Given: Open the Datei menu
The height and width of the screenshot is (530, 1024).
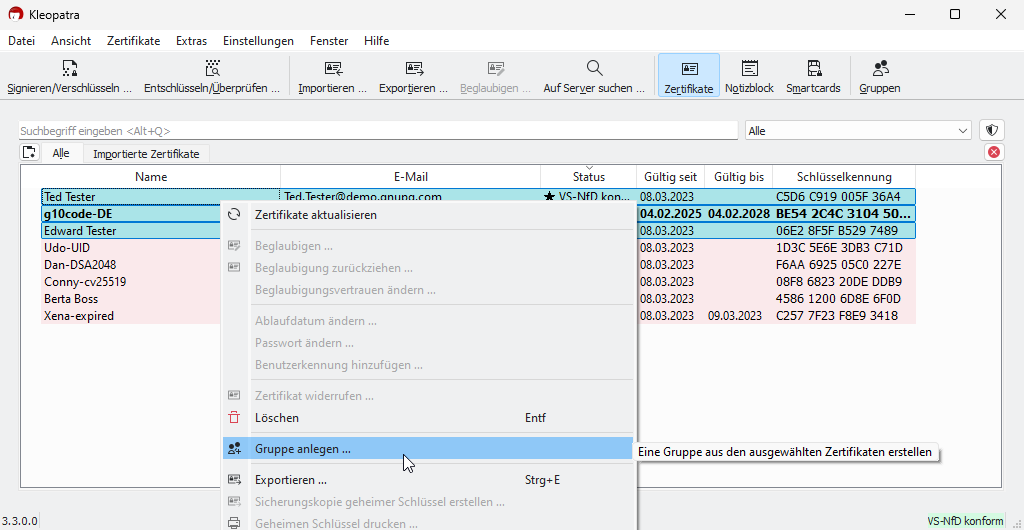Looking at the screenshot, I should (22, 40).
